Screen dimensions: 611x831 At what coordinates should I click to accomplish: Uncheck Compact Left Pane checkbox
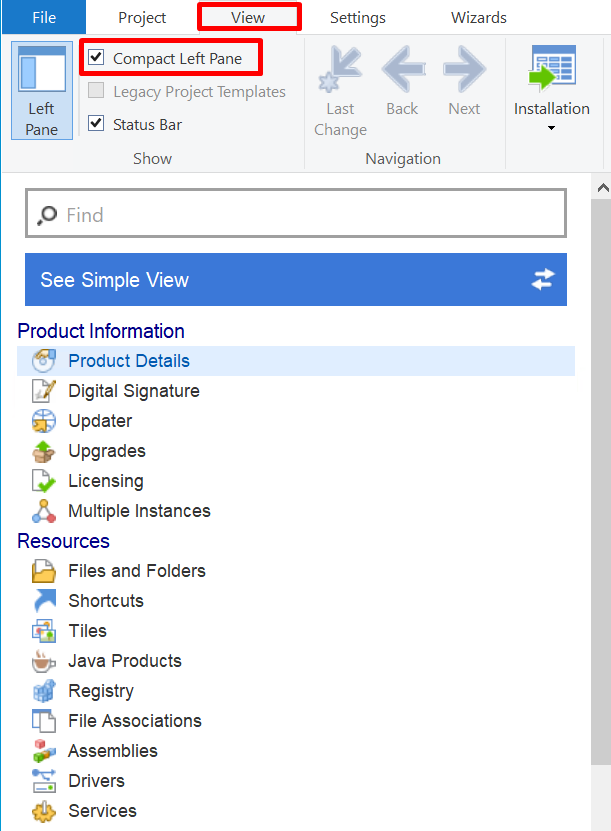[x=96, y=58]
